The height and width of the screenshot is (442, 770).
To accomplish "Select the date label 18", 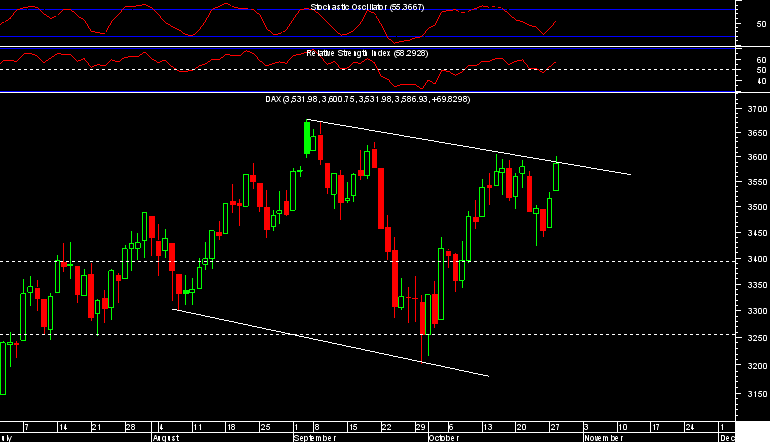I will pos(231,427).
